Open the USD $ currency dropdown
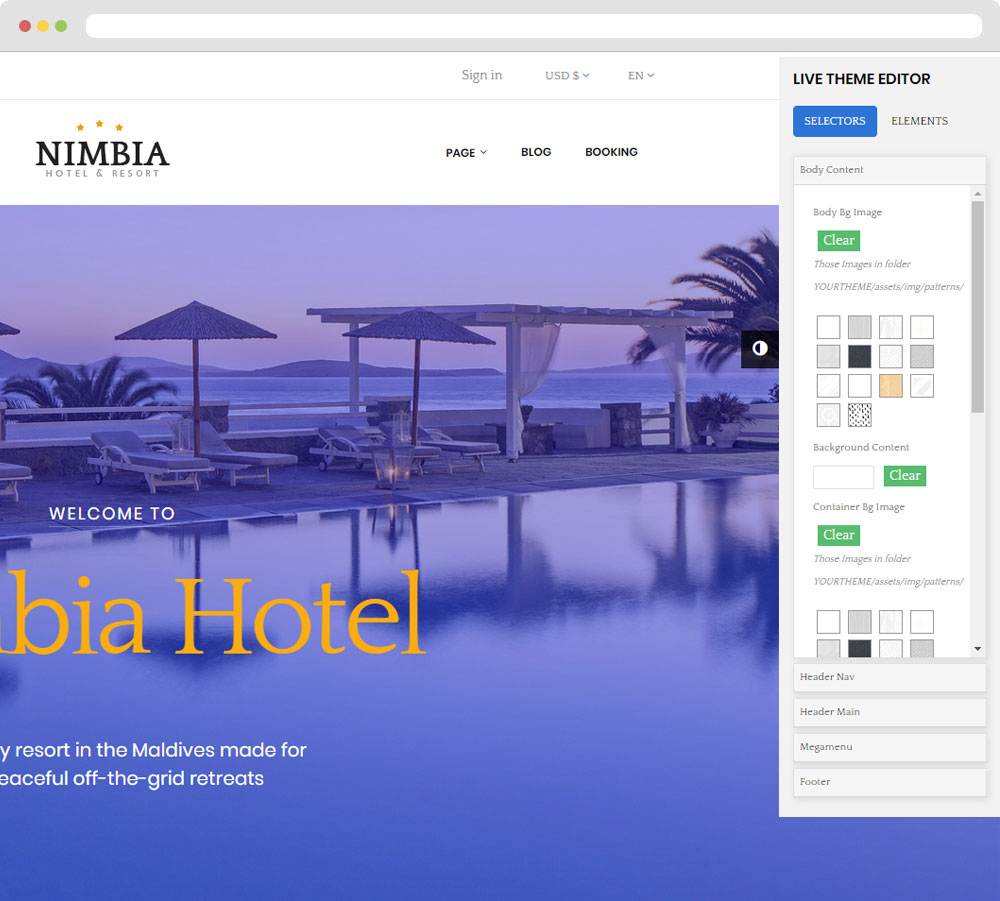The height and width of the screenshot is (901, 1000). pos(567,75)
